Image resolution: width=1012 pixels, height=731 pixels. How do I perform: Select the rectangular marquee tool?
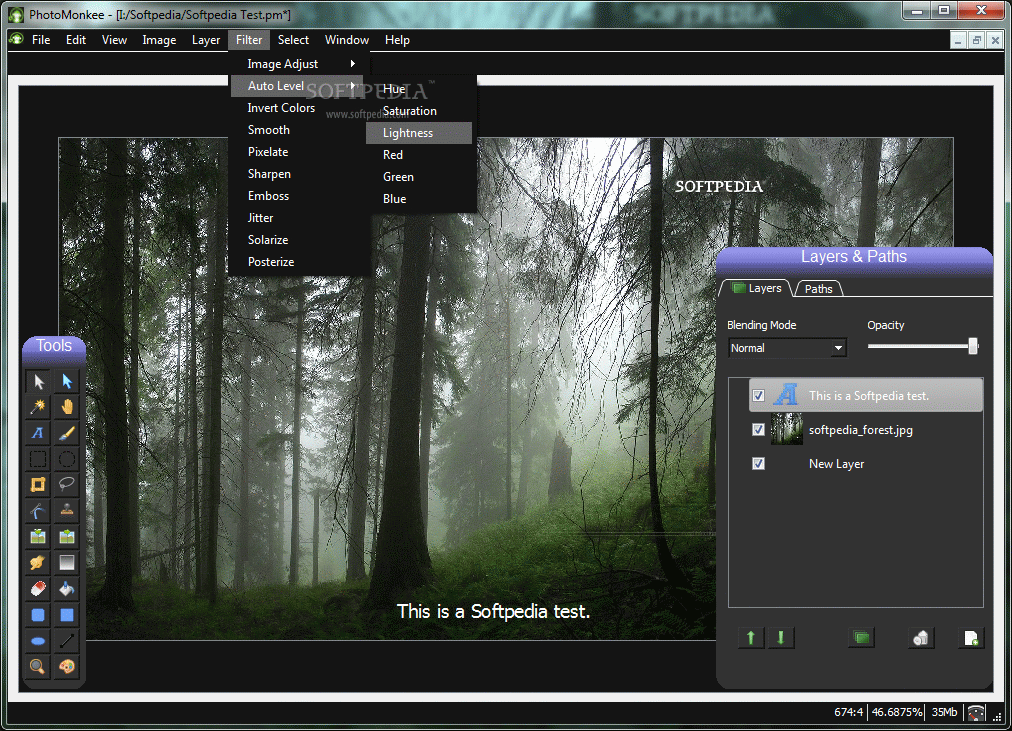(38, 459)
